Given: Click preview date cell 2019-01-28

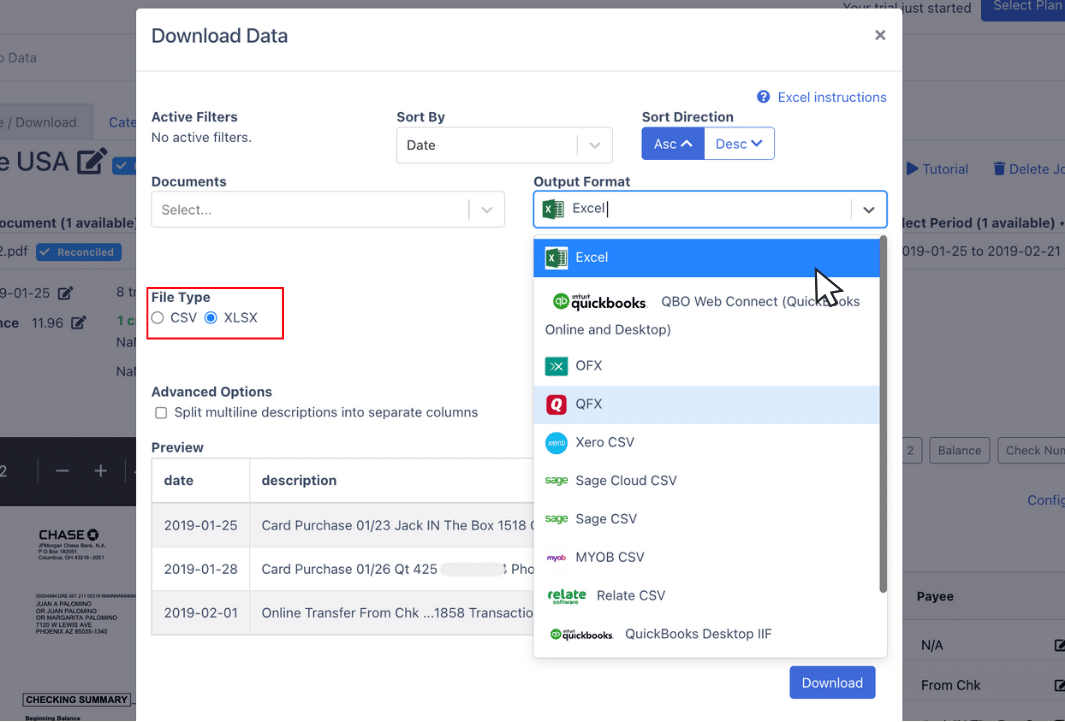Looking at the screenshot, I should tap(200, 569).
